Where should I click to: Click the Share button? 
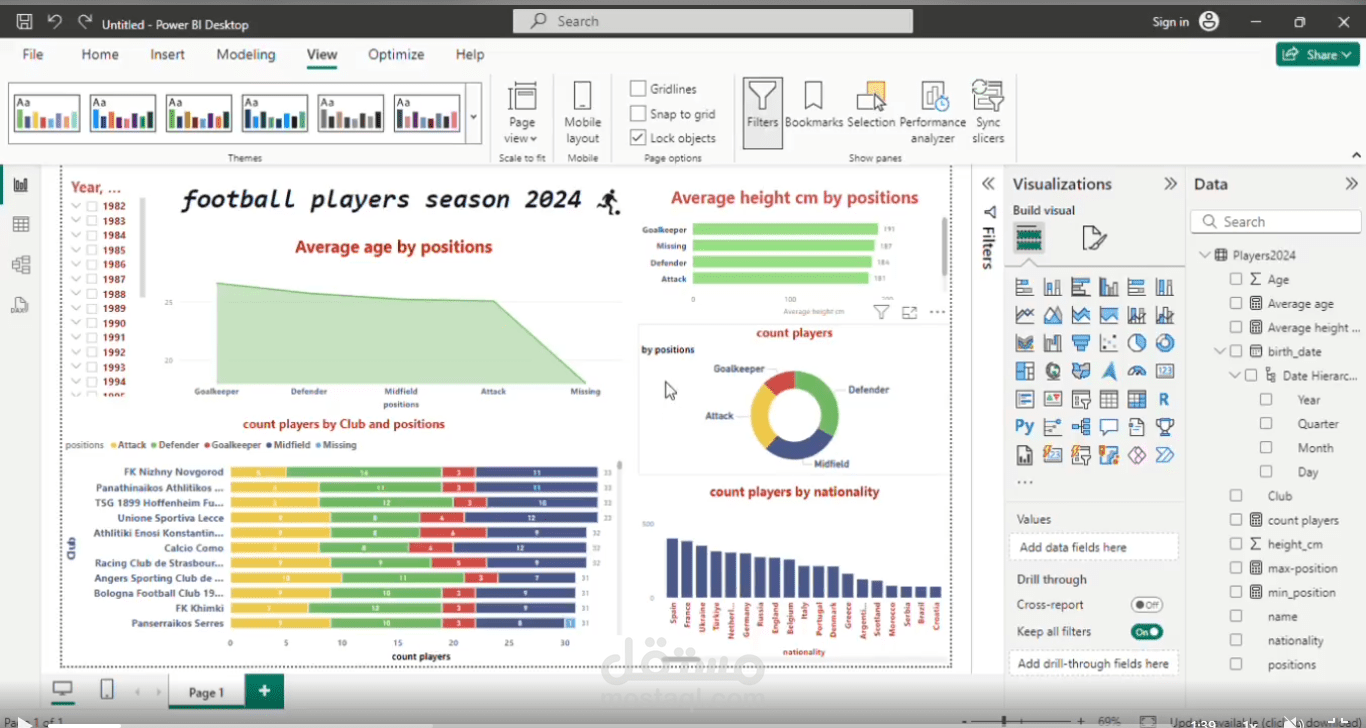click(x=1317, y=54)
